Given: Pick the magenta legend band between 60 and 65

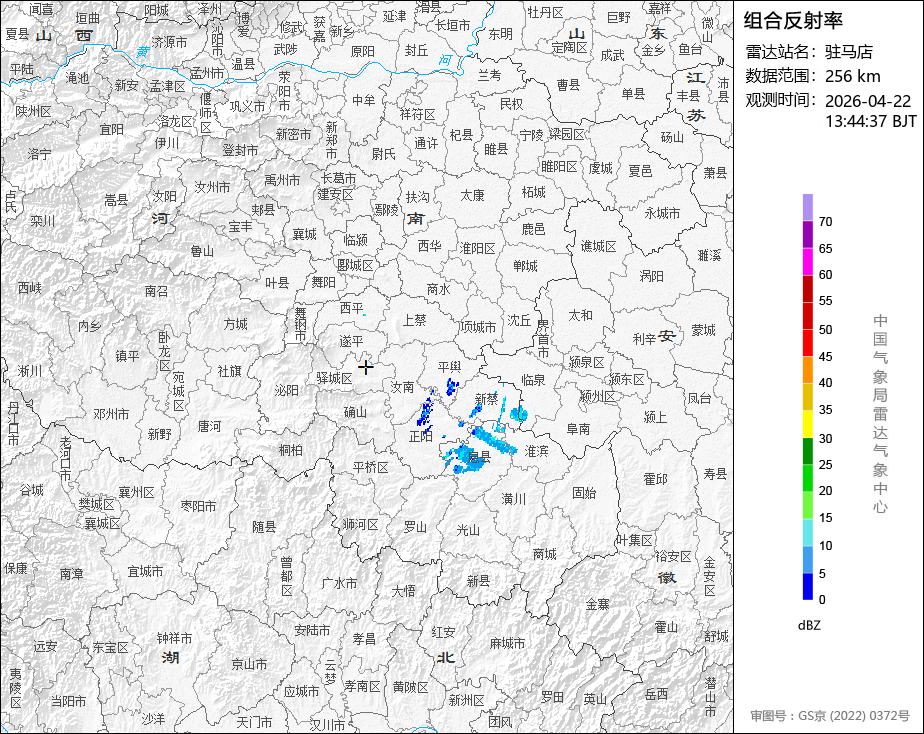Looking at the screenshot, I should point(807,261).
